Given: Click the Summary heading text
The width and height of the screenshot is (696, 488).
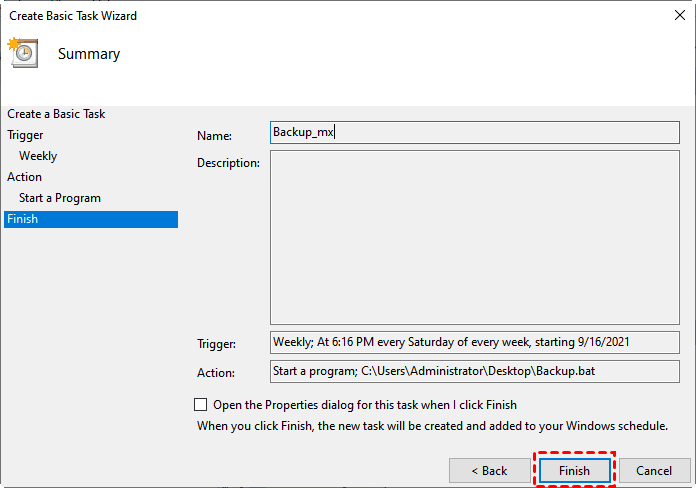Looking at the screenshot, I should tap(89, 54).
